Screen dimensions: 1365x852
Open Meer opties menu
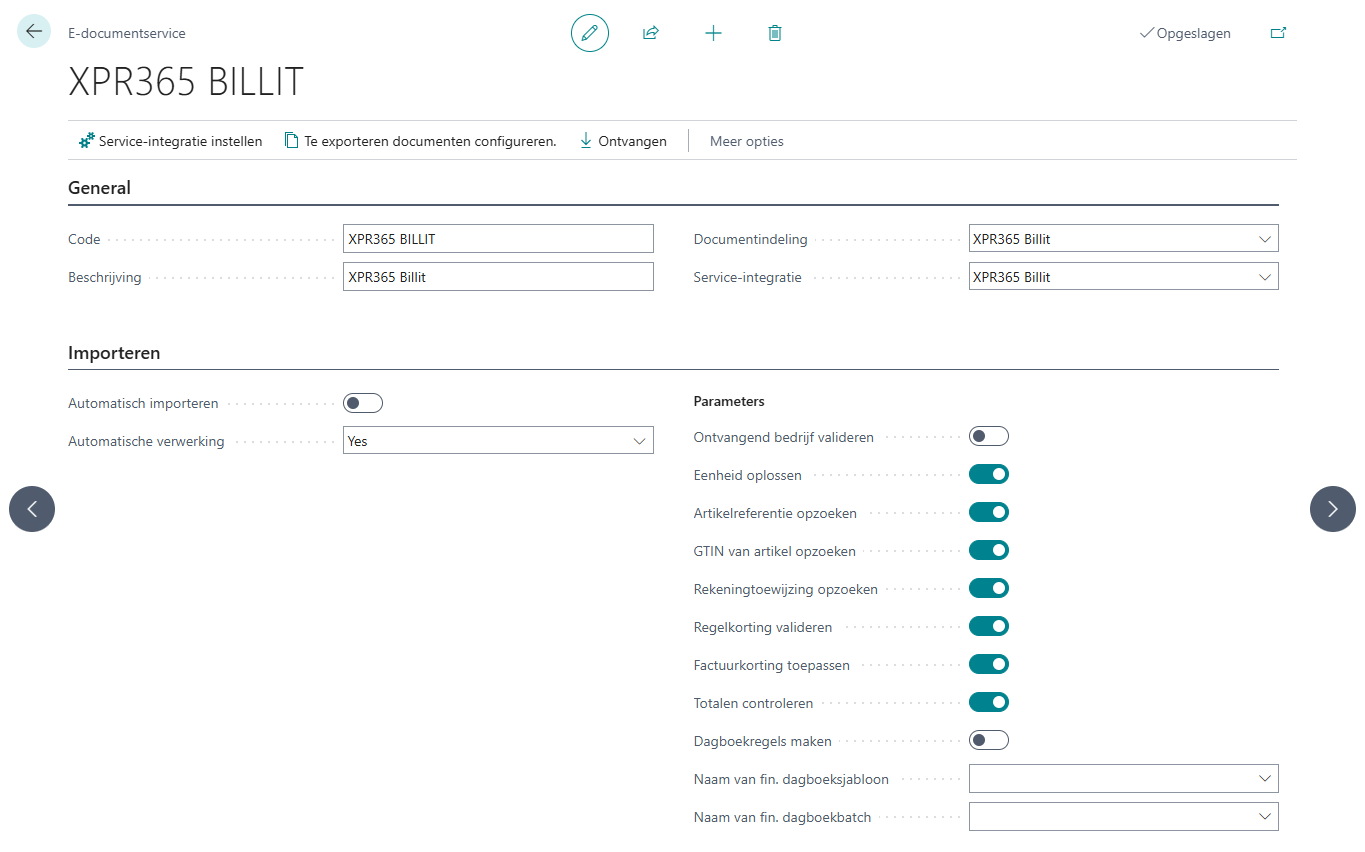[x=747, y=141]
